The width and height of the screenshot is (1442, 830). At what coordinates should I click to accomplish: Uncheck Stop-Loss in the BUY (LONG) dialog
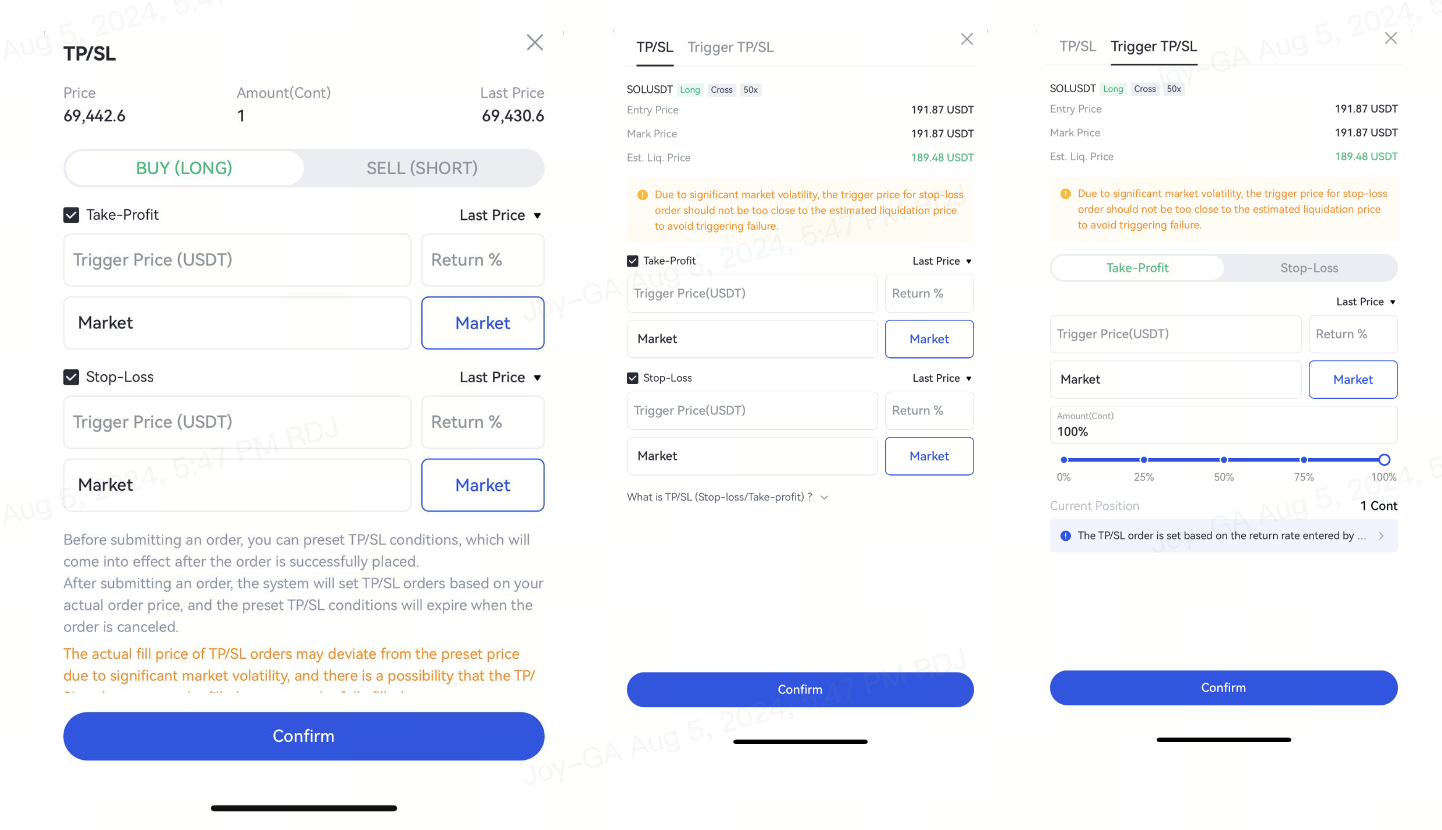tap(71, 377)
